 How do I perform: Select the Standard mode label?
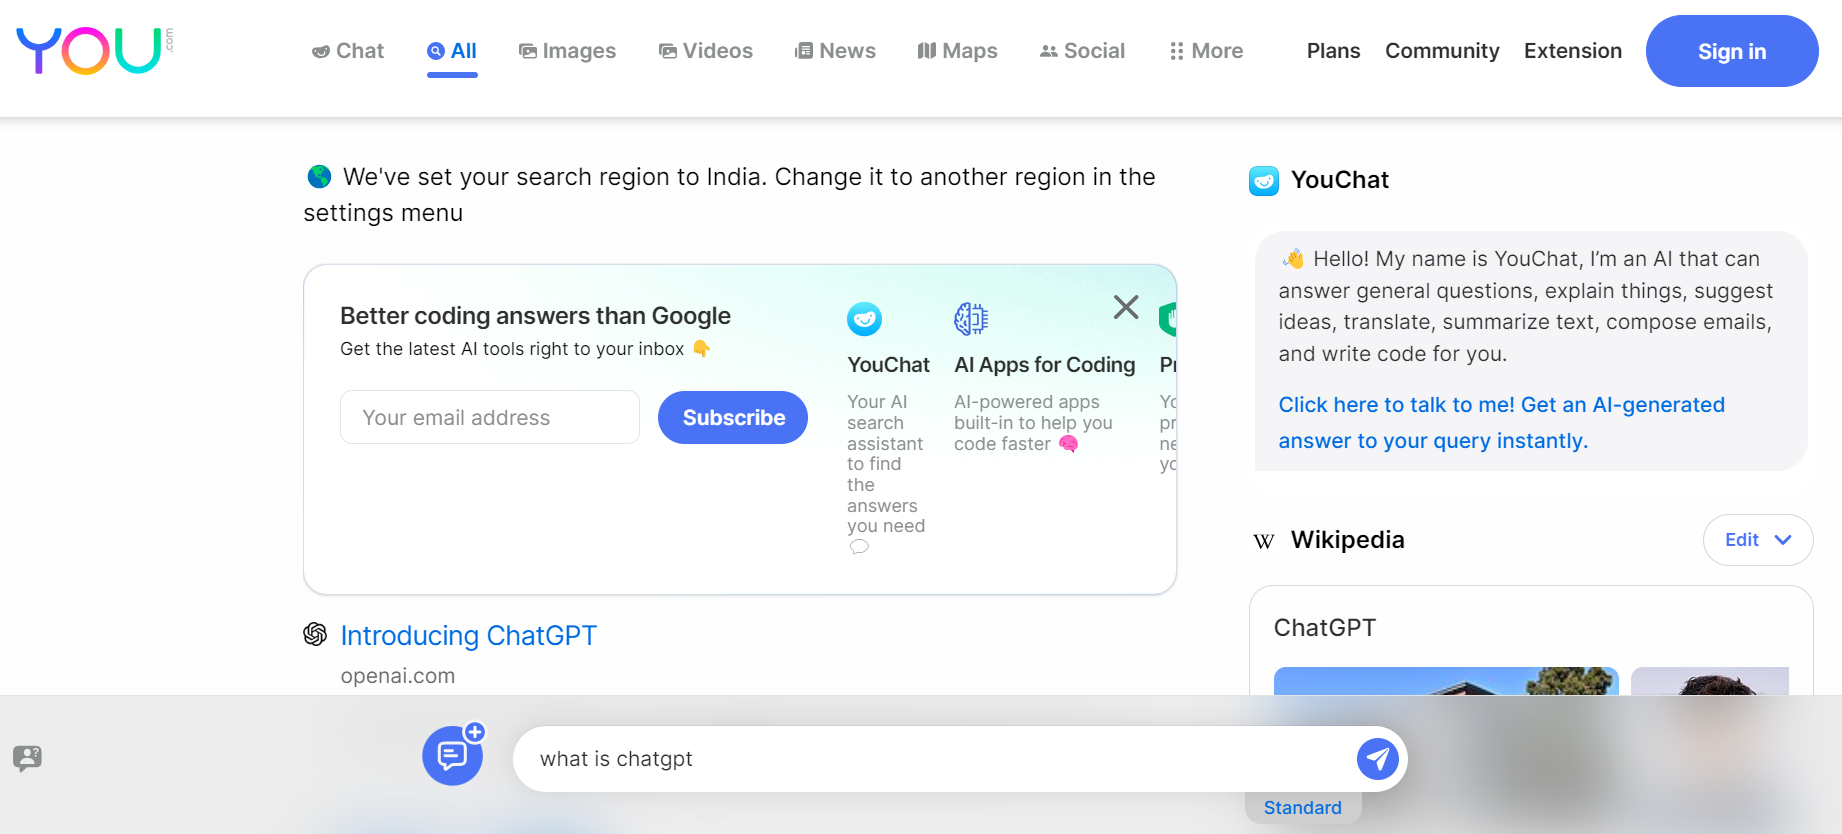[1303, 808]
